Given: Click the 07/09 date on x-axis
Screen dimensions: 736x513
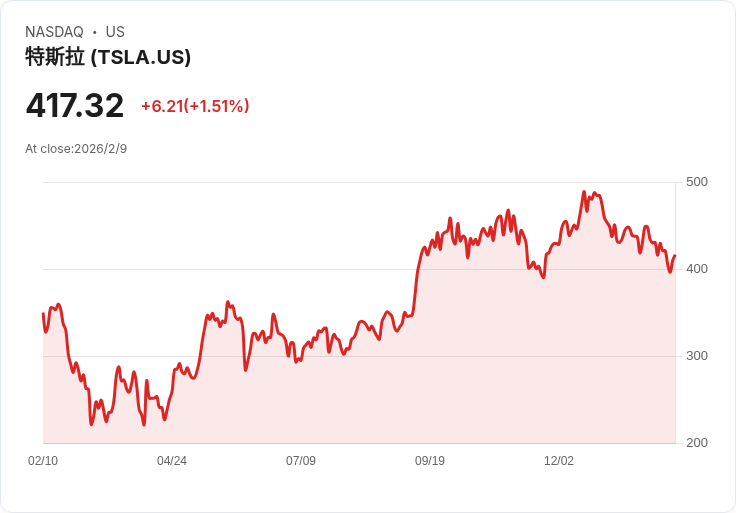Looking at the screenshot, I should pyautogui.click(x=301, y=461).
